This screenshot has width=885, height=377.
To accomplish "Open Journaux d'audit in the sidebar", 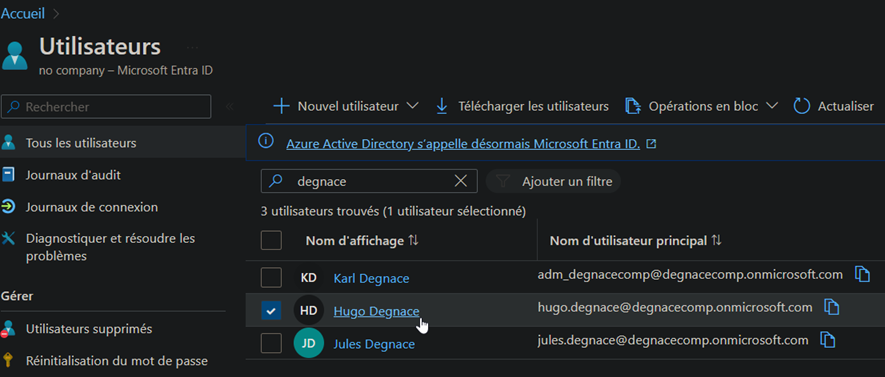I will click(x=73, y=175).
